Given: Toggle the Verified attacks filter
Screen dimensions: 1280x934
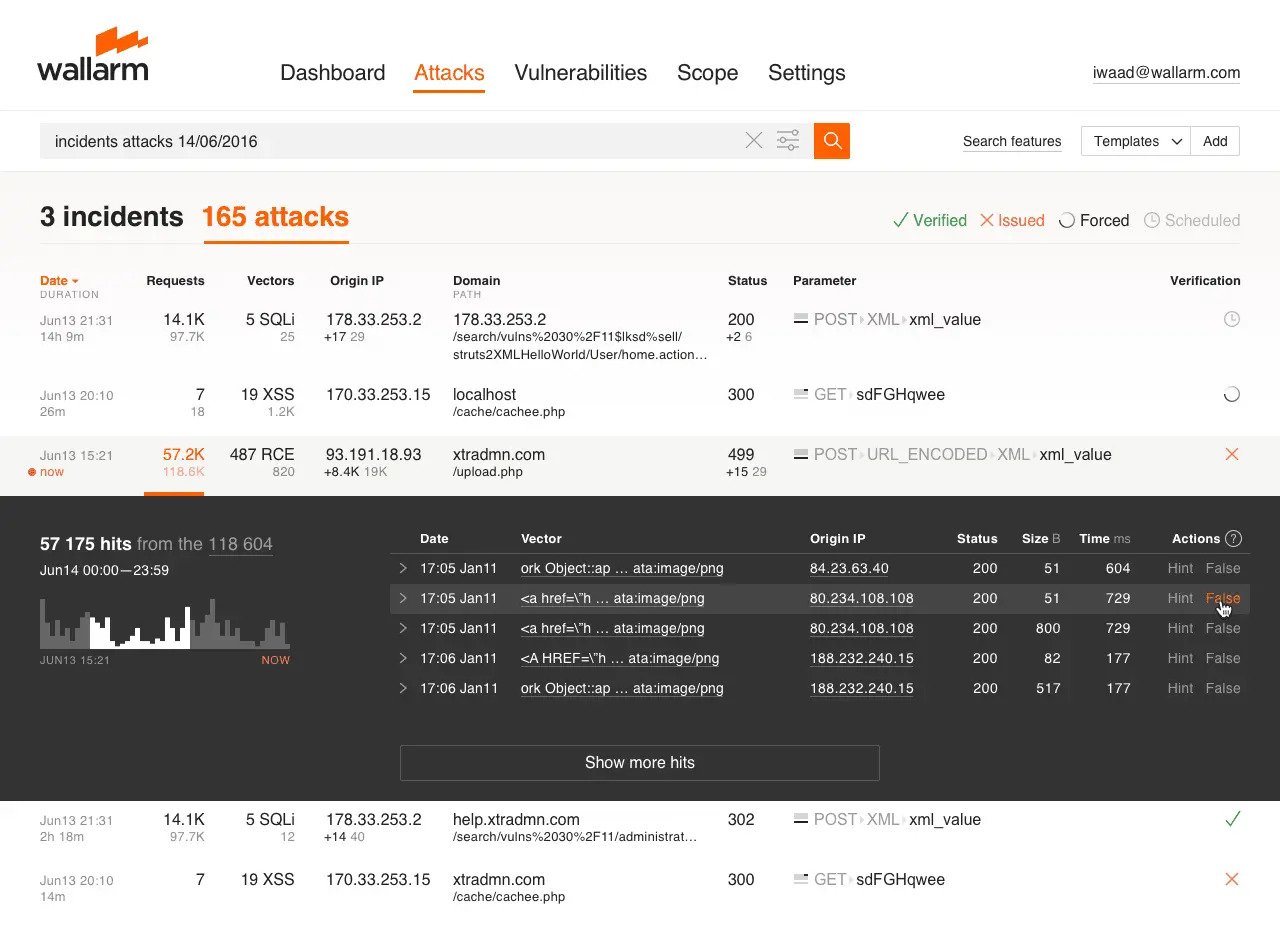Looking at the screenshot, I should pyautogui.click(x=929, y=220).
